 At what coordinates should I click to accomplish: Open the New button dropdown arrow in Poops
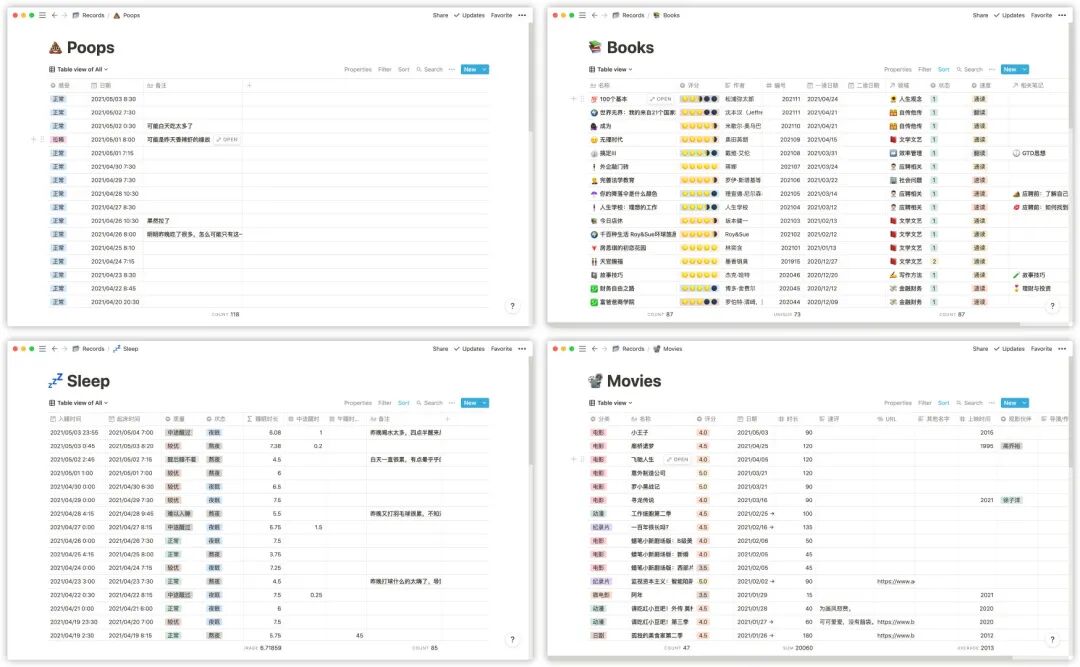pos(485,70)
